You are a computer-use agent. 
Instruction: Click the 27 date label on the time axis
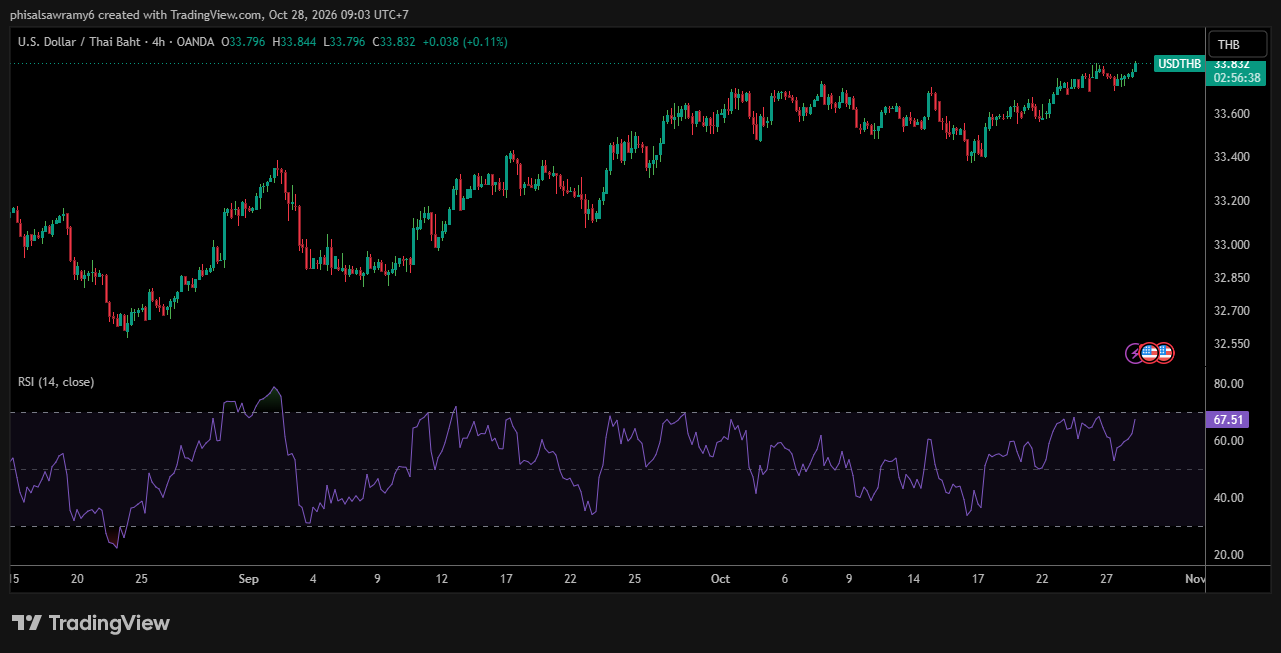(1107, 579)
